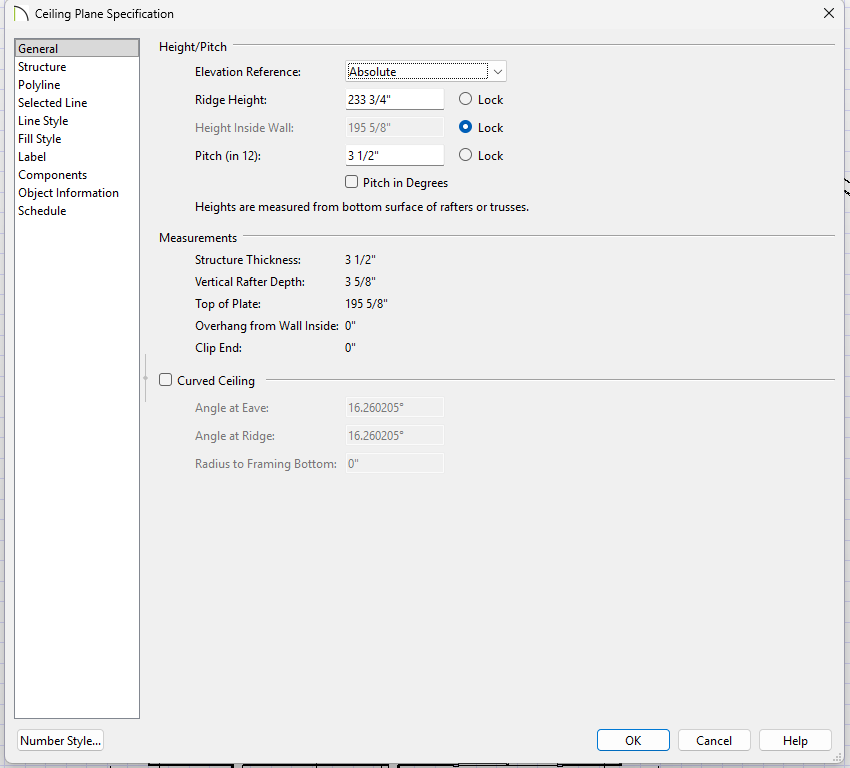
Task: Close the Ceiling Plane Specification window
Action: coord(829,14)
